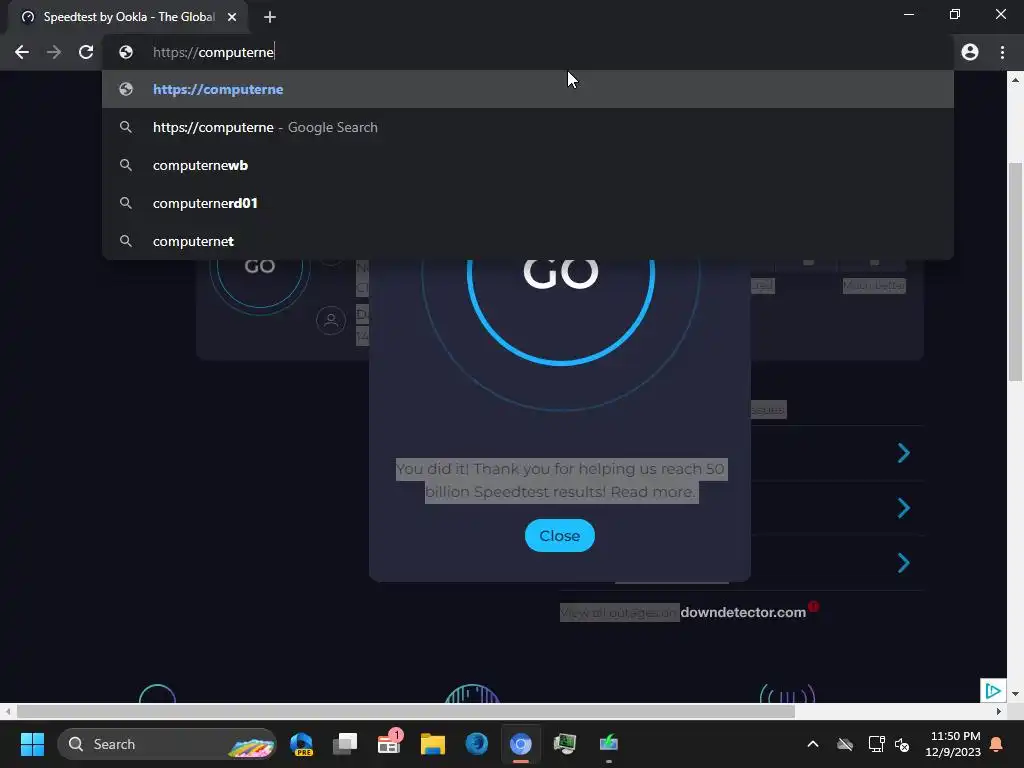The height and width of the screenshot is (768, 1024).
Task: Choose the https://computerne Google Search suggestion
Action: pos(528,127)
